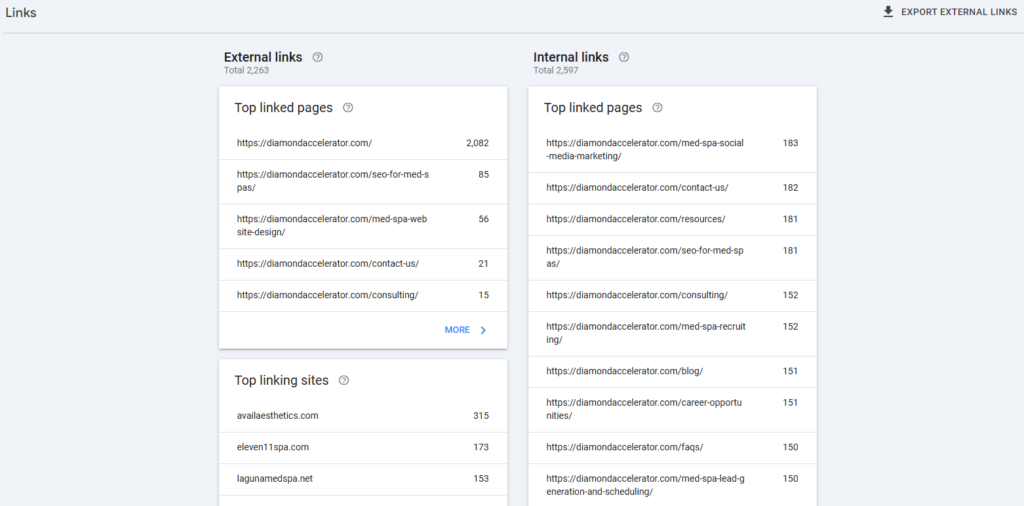Click Internal links Total 2,597 text
The height and width of the screenshot is (506, 1024).
tap(556, 71)
